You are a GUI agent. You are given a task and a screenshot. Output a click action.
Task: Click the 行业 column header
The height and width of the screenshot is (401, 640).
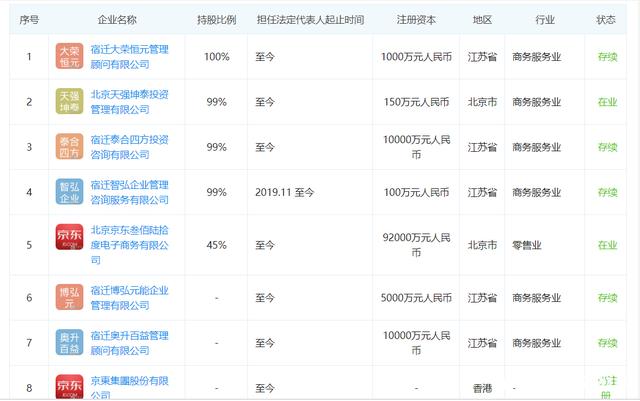[x=545, y=20]
